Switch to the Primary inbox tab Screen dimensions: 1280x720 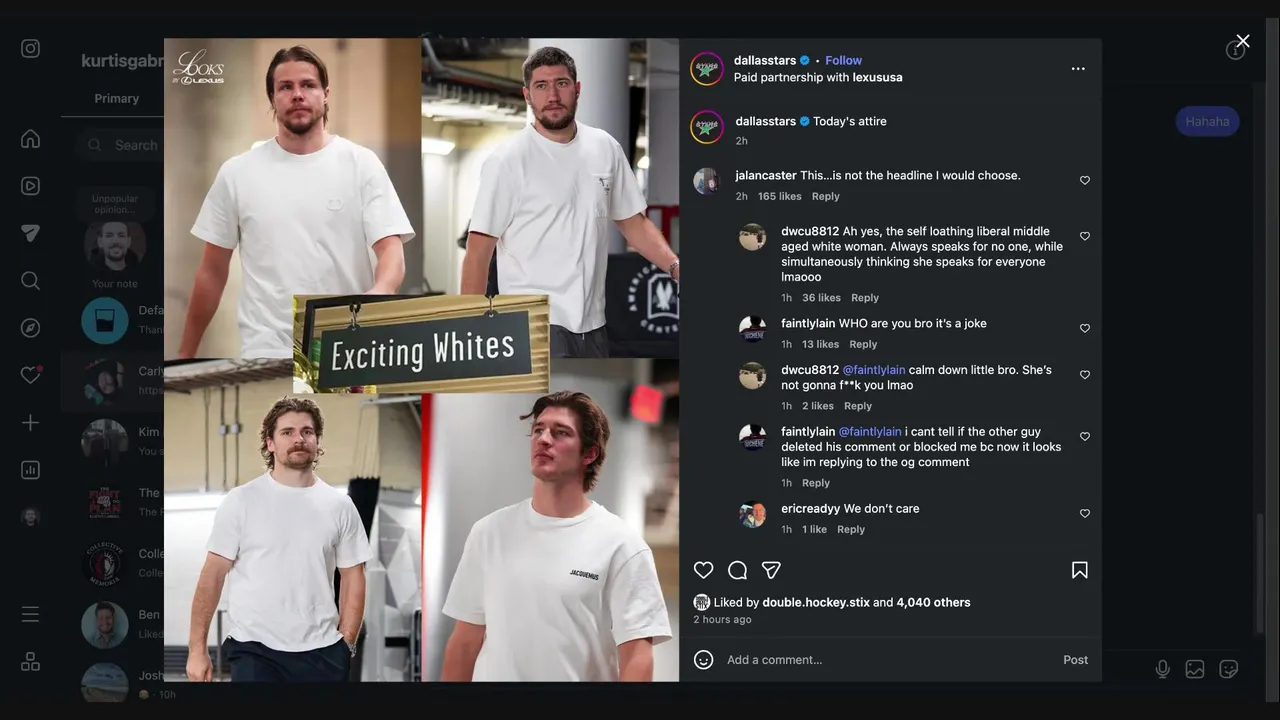(x=117, y=99)
